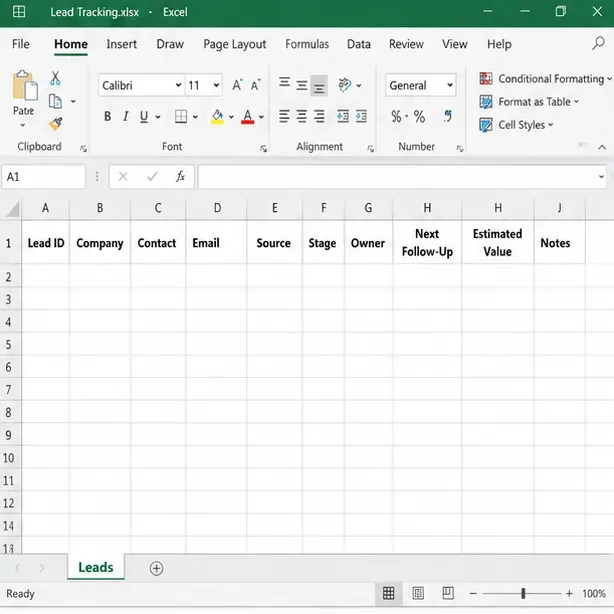614x614 pixels.
Task: Open Cell Styles gallery
Action: [516, 125]
